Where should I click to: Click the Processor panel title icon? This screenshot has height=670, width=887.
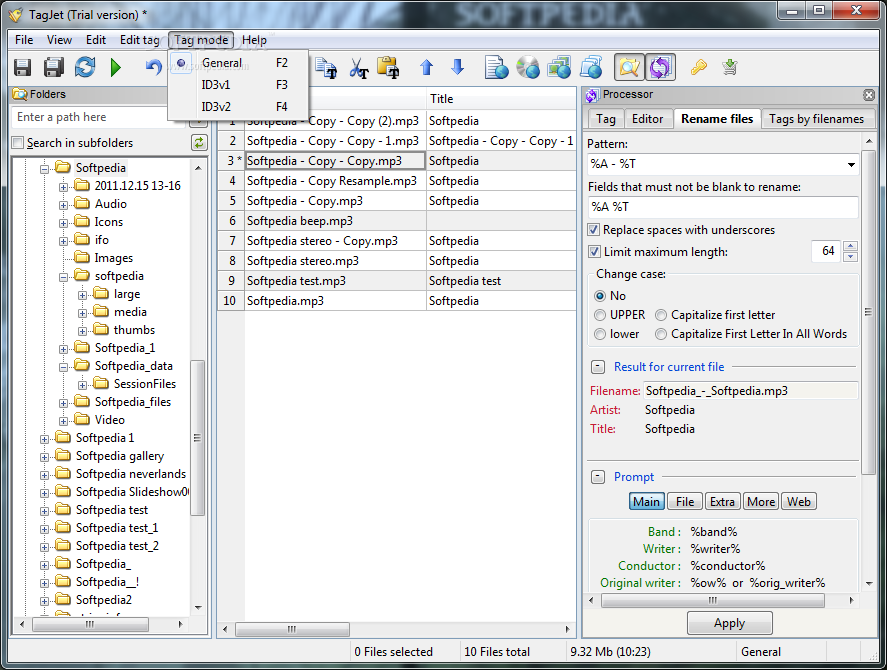(592, 95)
